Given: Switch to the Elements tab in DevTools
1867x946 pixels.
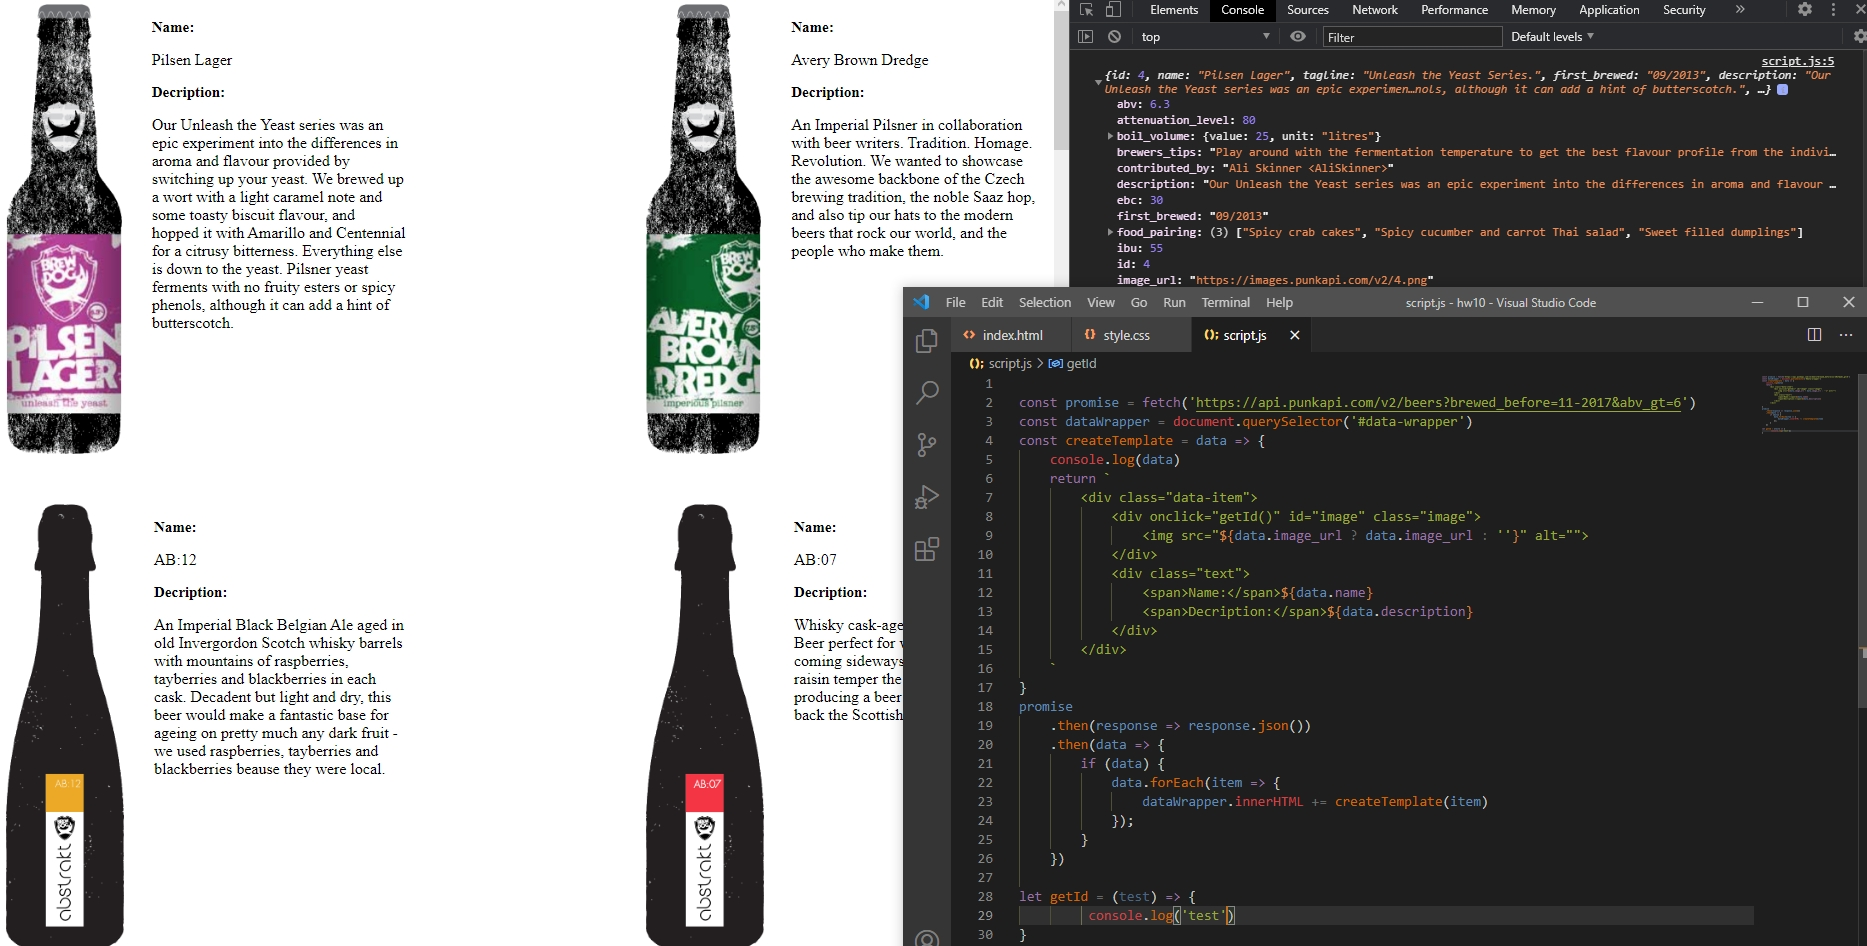Looking at the screenshot, I should tap(1174, 10).
